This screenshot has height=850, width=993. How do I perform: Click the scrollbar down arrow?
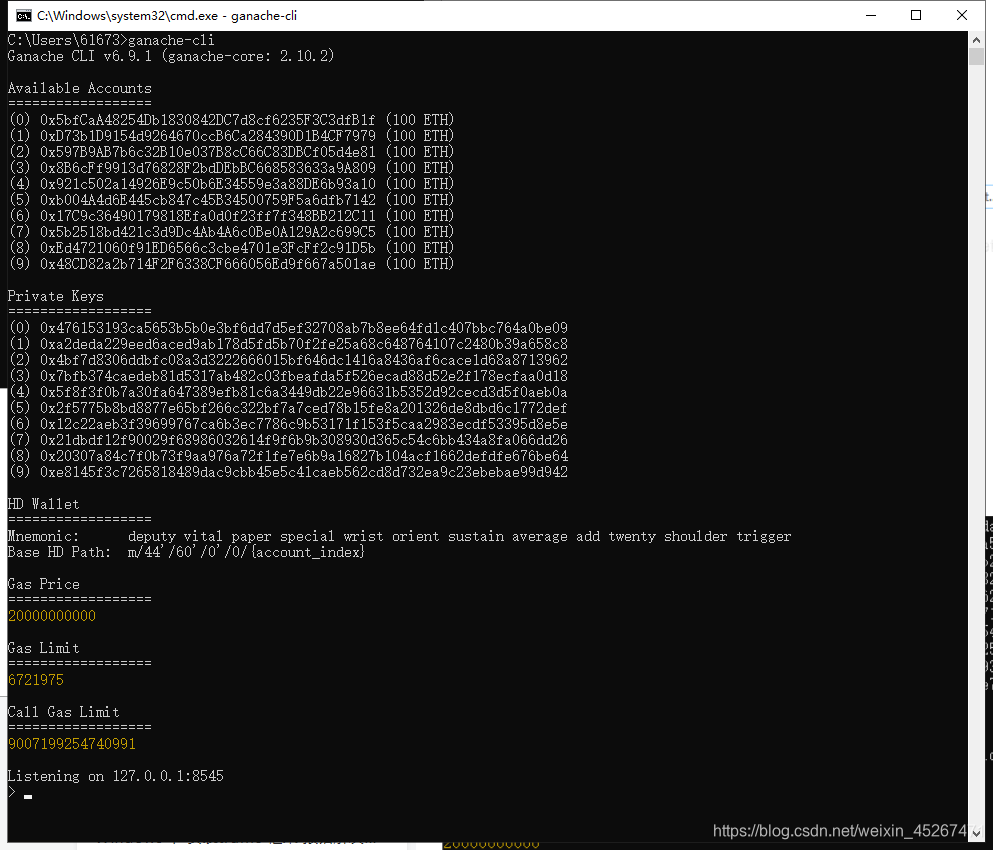point(976,834)
